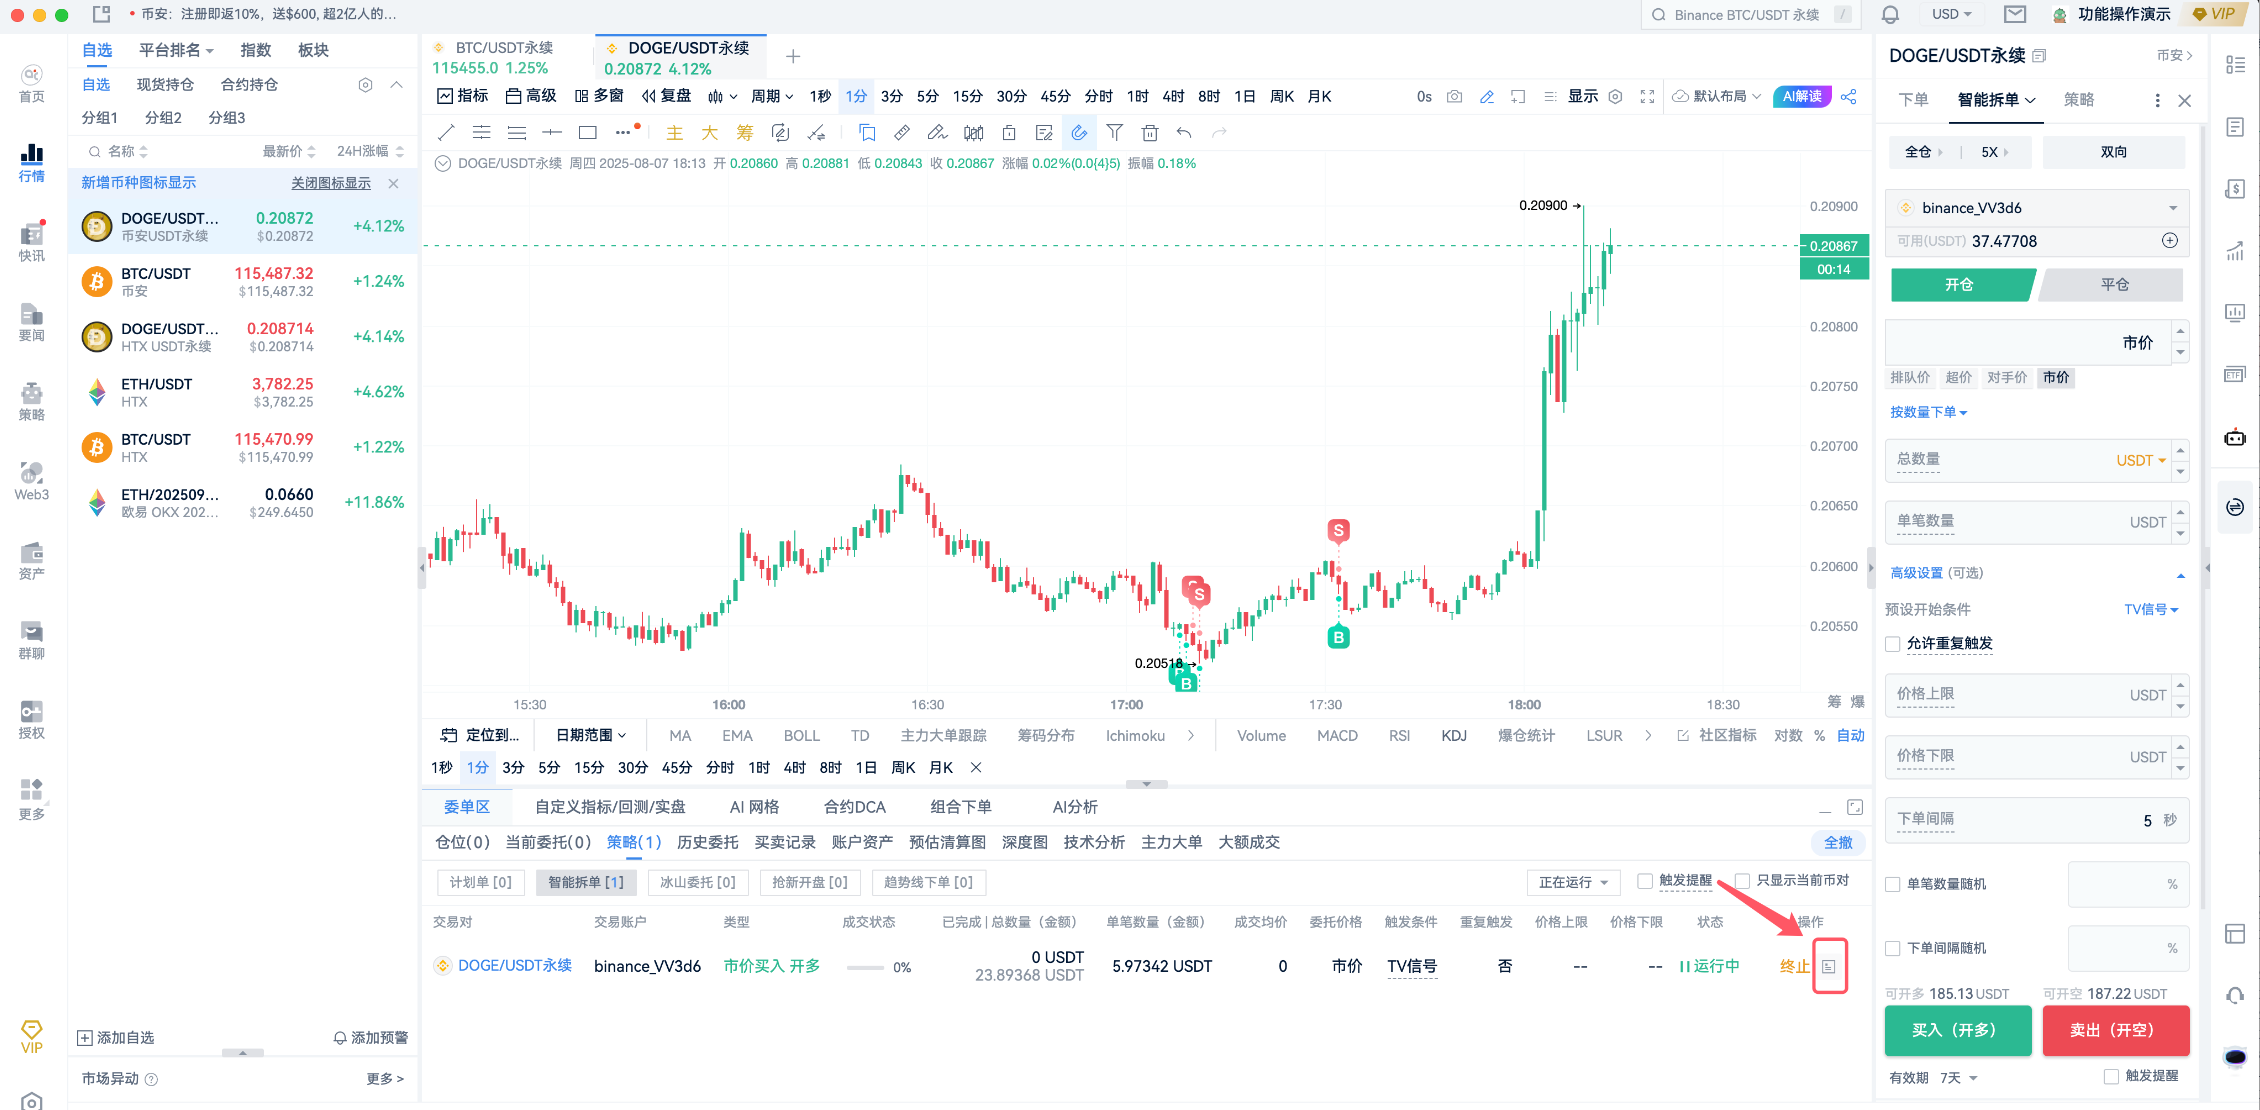
Task: Open the 快讯 news flash sidebar icon
Action: 32,243
